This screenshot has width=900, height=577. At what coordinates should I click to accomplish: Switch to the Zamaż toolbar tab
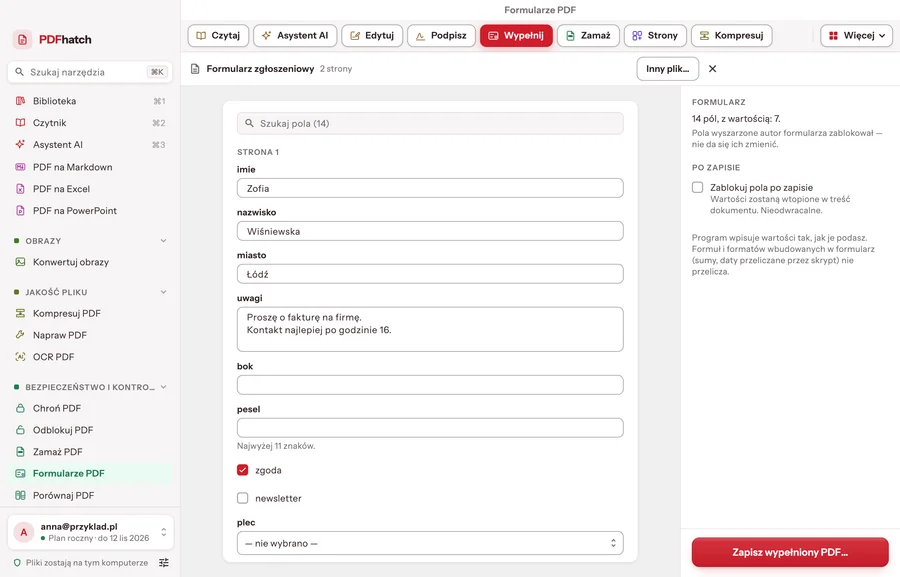point(588,36)
